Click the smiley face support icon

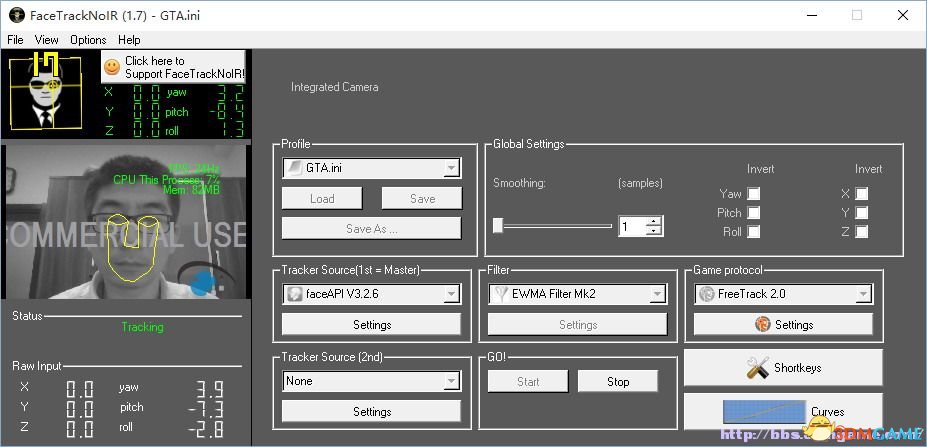[112, 67]
